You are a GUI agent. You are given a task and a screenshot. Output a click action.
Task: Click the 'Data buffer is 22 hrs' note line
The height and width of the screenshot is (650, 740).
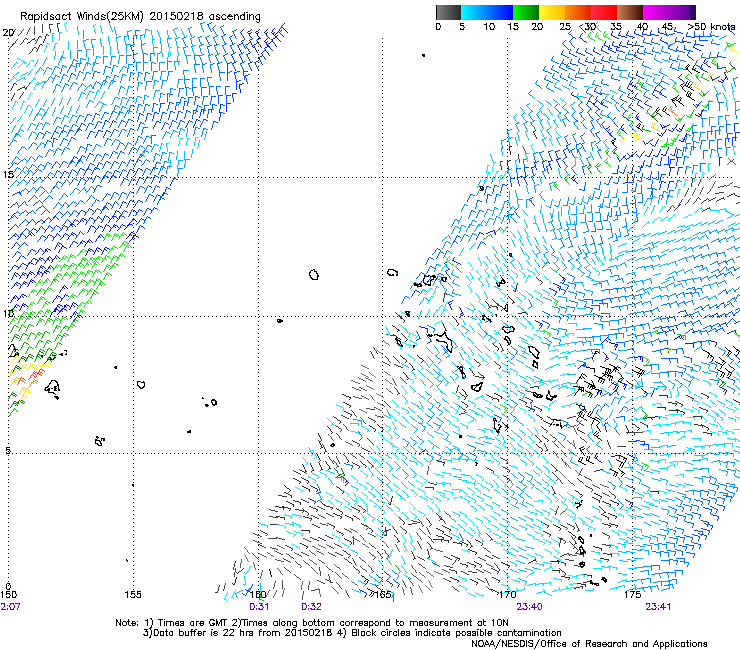352,633
